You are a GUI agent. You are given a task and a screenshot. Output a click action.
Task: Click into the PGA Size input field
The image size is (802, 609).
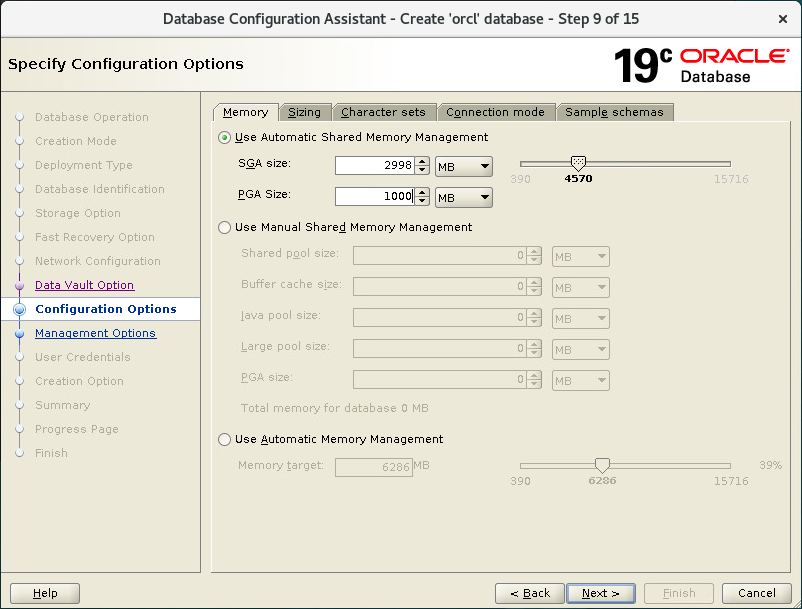pos(374,196)
